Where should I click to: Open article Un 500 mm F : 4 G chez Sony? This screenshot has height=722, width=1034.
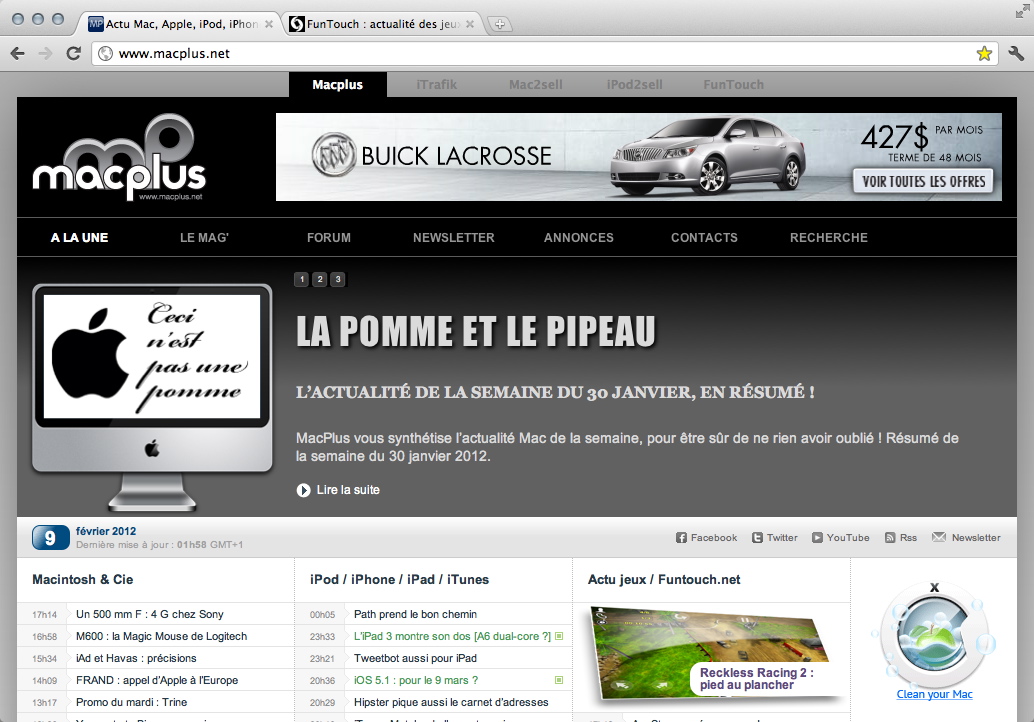coord(150,614)
